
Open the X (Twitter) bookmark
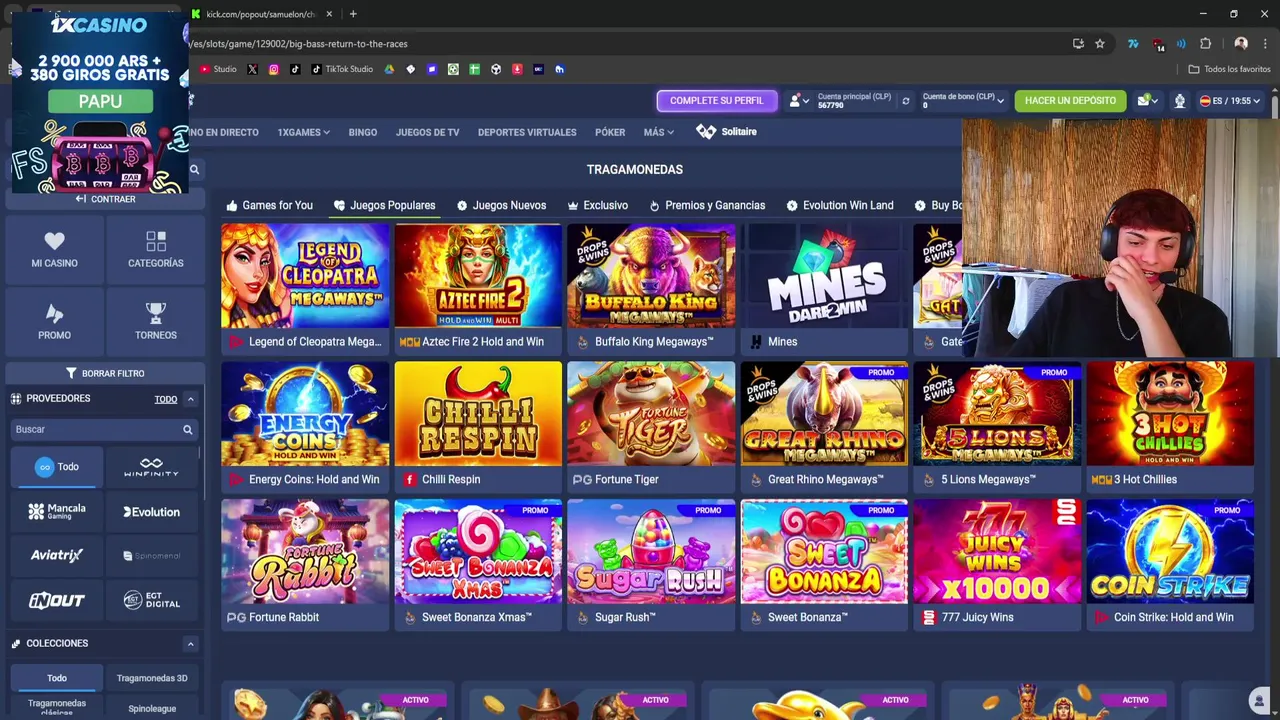click(252, 69)
